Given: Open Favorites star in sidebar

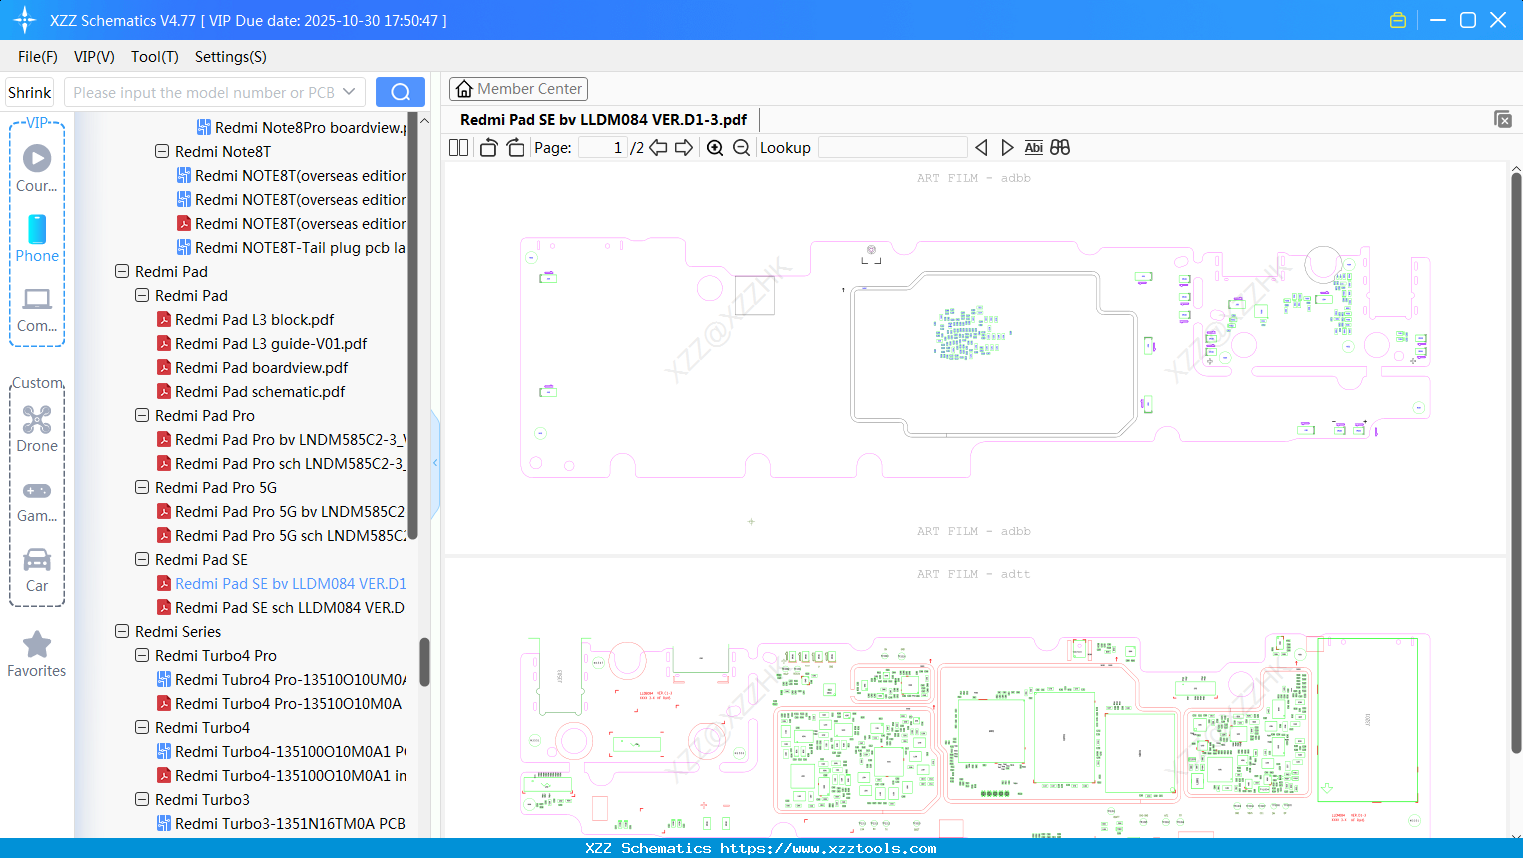Looking at the screenshot, I should [37, 655].
